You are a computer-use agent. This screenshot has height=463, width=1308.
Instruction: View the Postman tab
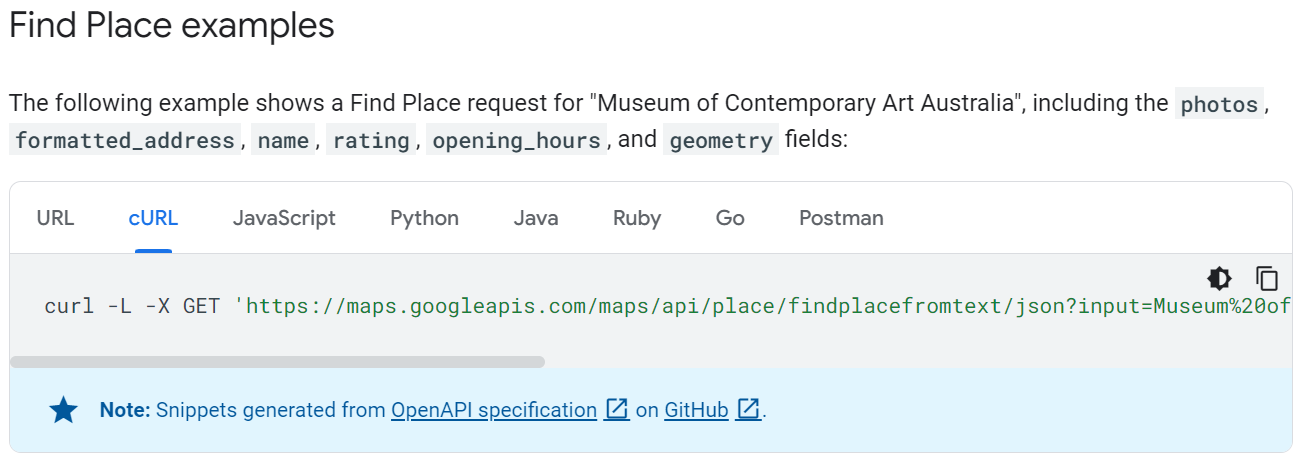tap(841, 218)
